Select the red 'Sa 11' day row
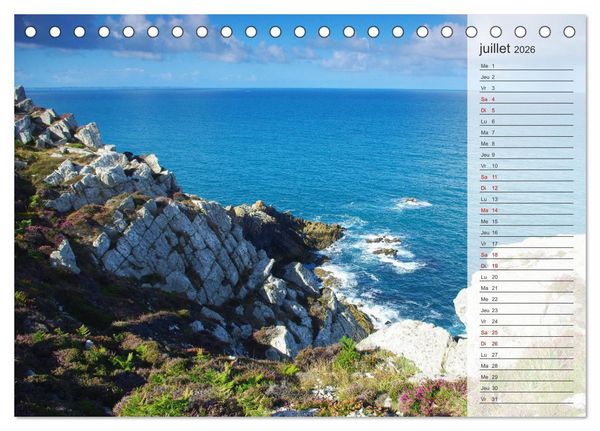This screenshot has height=431, width=600. tap(527, 177)
